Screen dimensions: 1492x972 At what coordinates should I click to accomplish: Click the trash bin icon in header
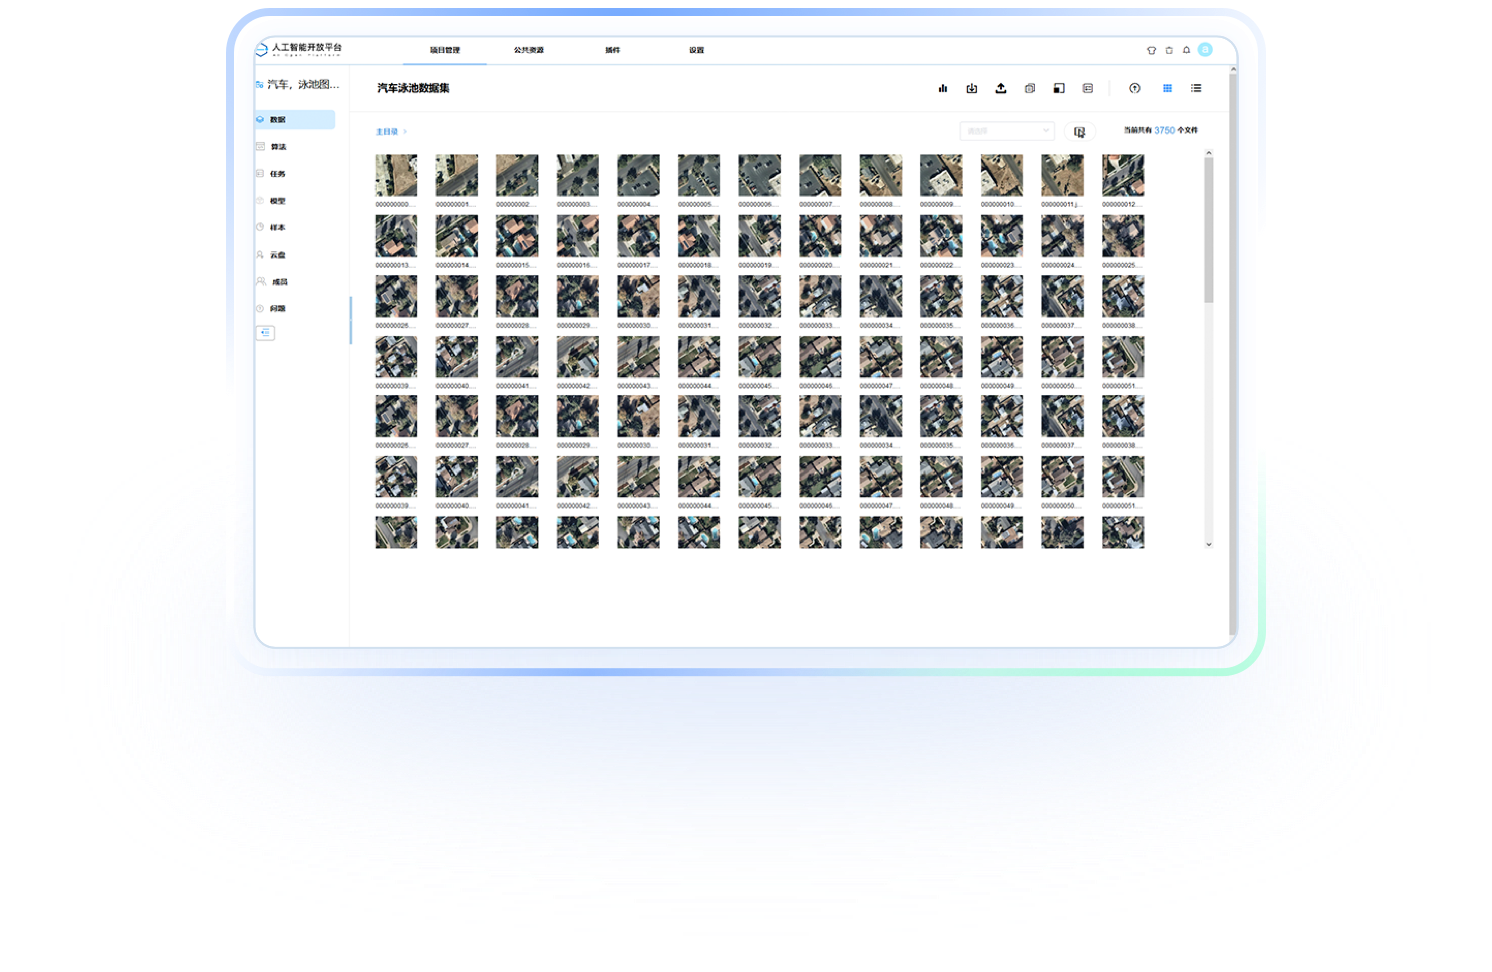tap(1168, 50)
